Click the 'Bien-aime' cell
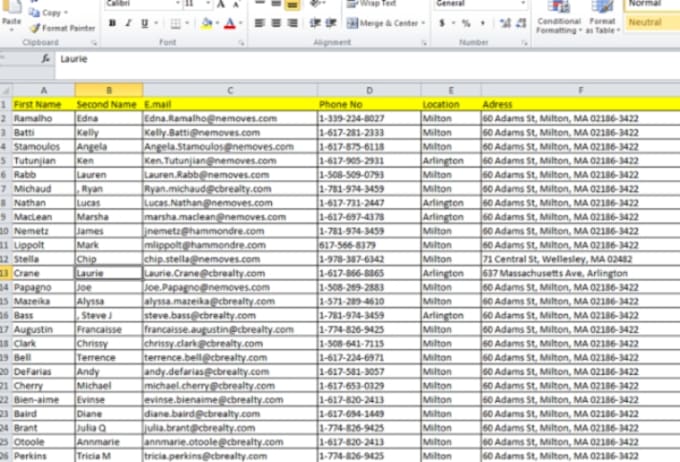The image size is (680, 462). [x=43, y=400]
